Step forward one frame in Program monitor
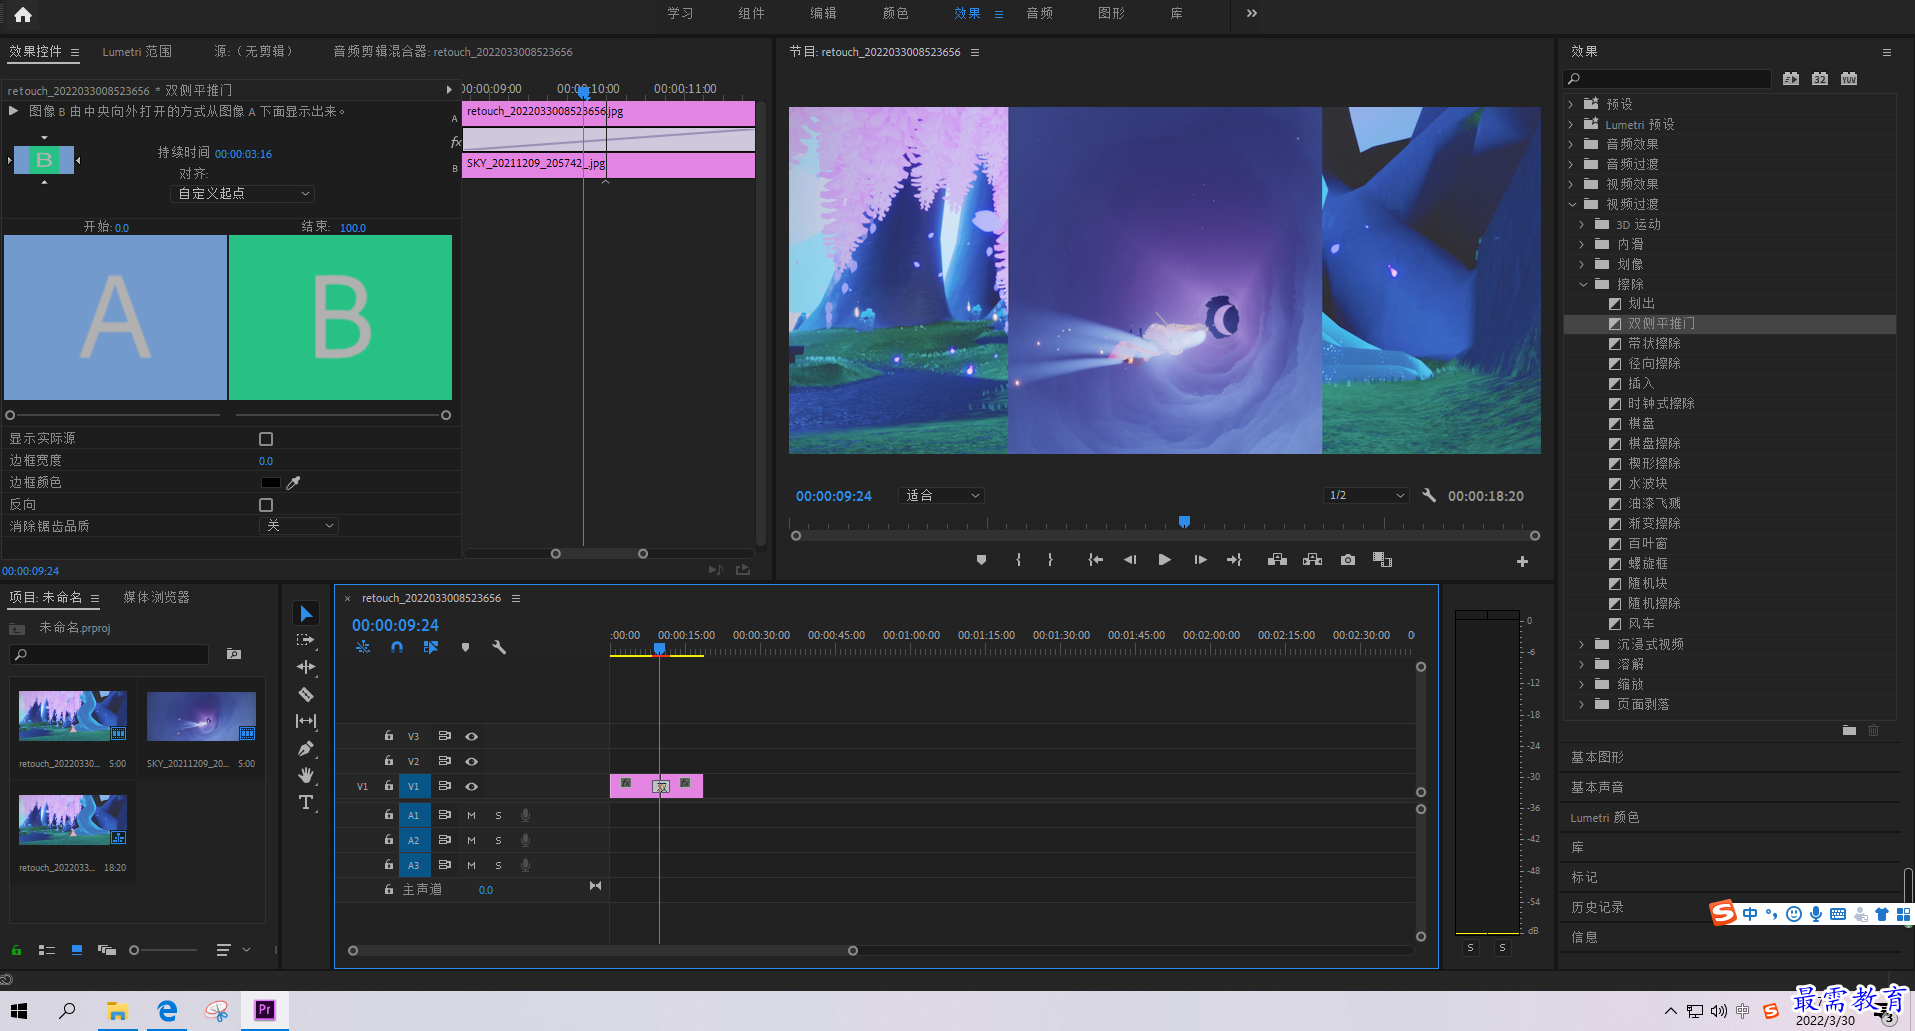The width and height of the screenshot is (1915, 1031). (1200, 560)
